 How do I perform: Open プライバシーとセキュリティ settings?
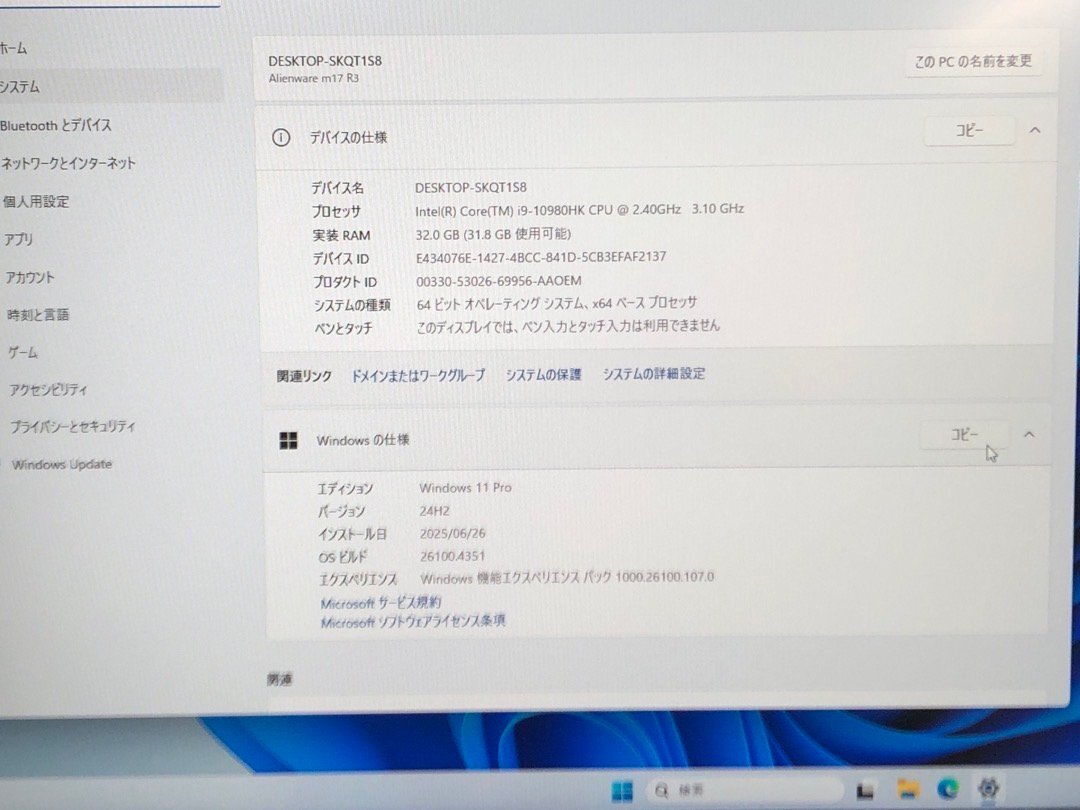[x=73, y=426]
